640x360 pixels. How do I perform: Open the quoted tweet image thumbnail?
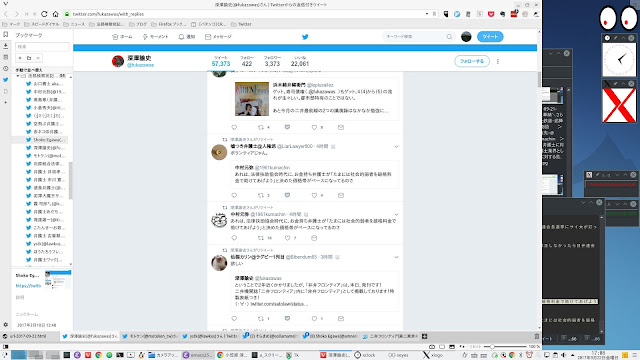(x=252, y=99)
